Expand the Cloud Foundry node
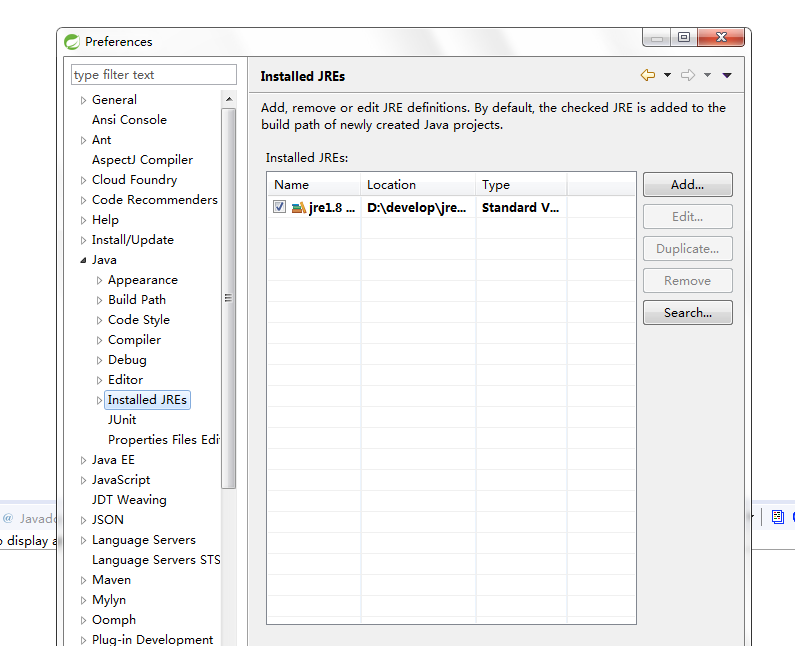795x646 pixels. coord(83,181)
